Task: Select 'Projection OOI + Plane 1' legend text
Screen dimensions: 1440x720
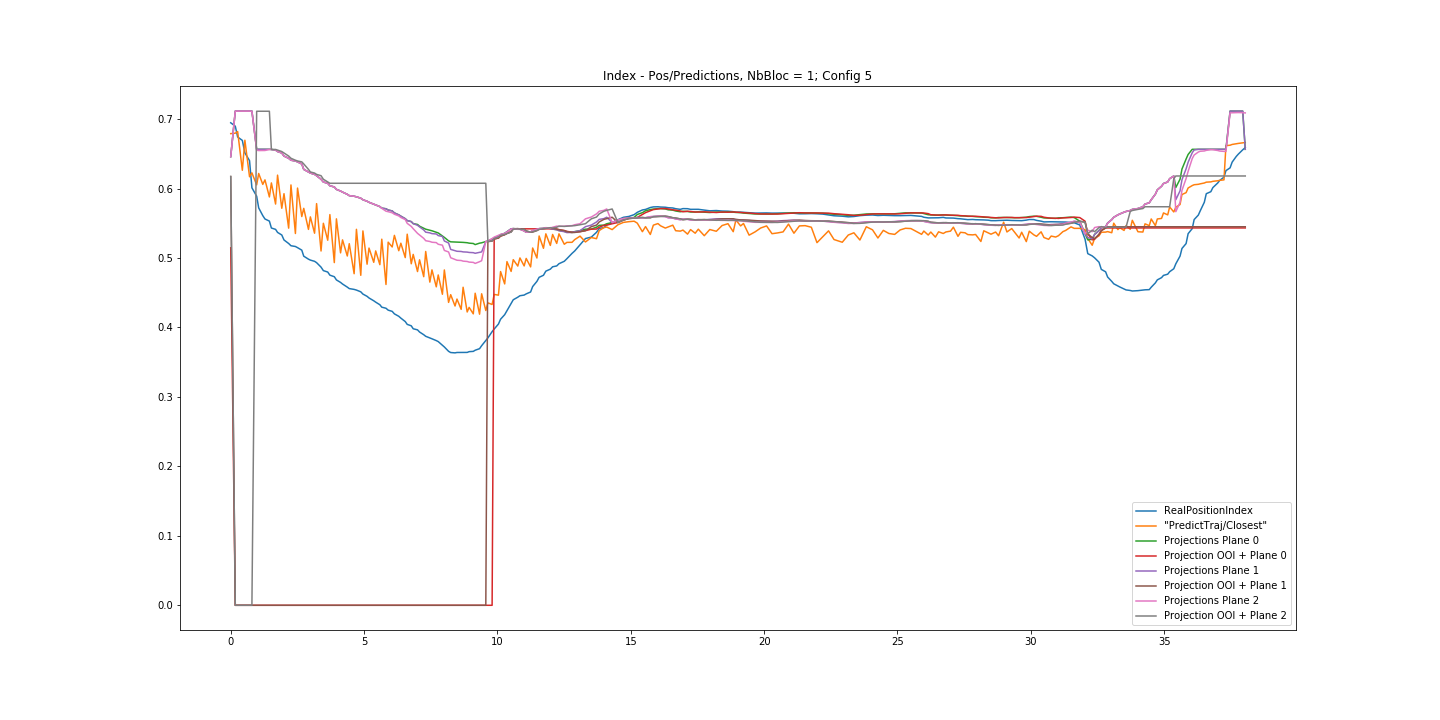Action: point(1225,585)
